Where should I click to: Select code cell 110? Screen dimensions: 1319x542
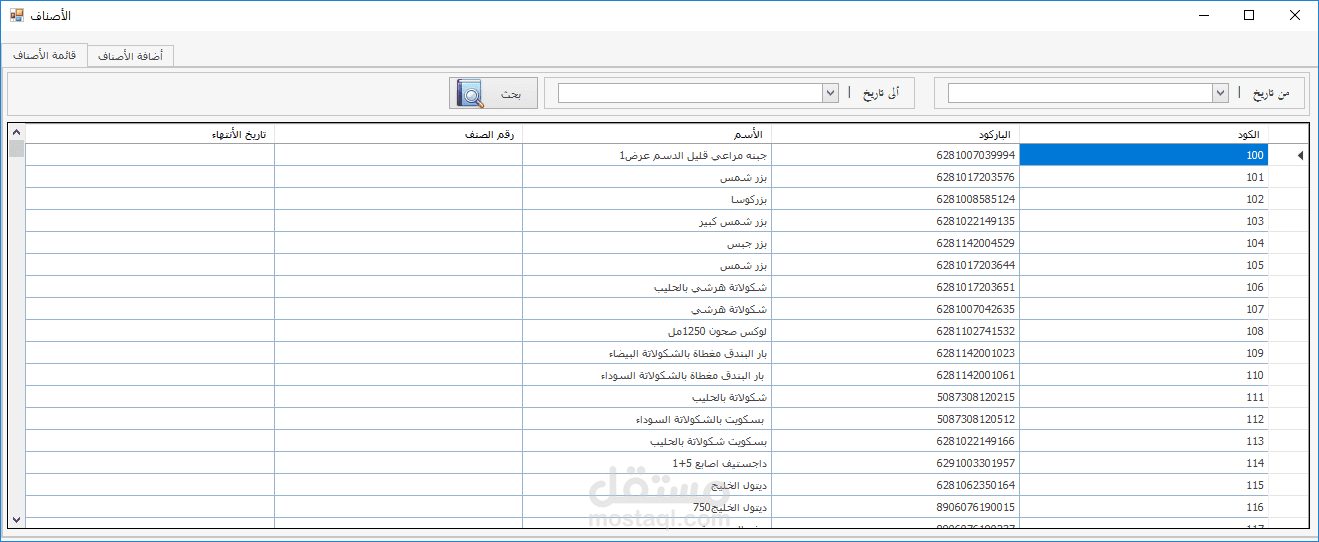(1144, 375)
